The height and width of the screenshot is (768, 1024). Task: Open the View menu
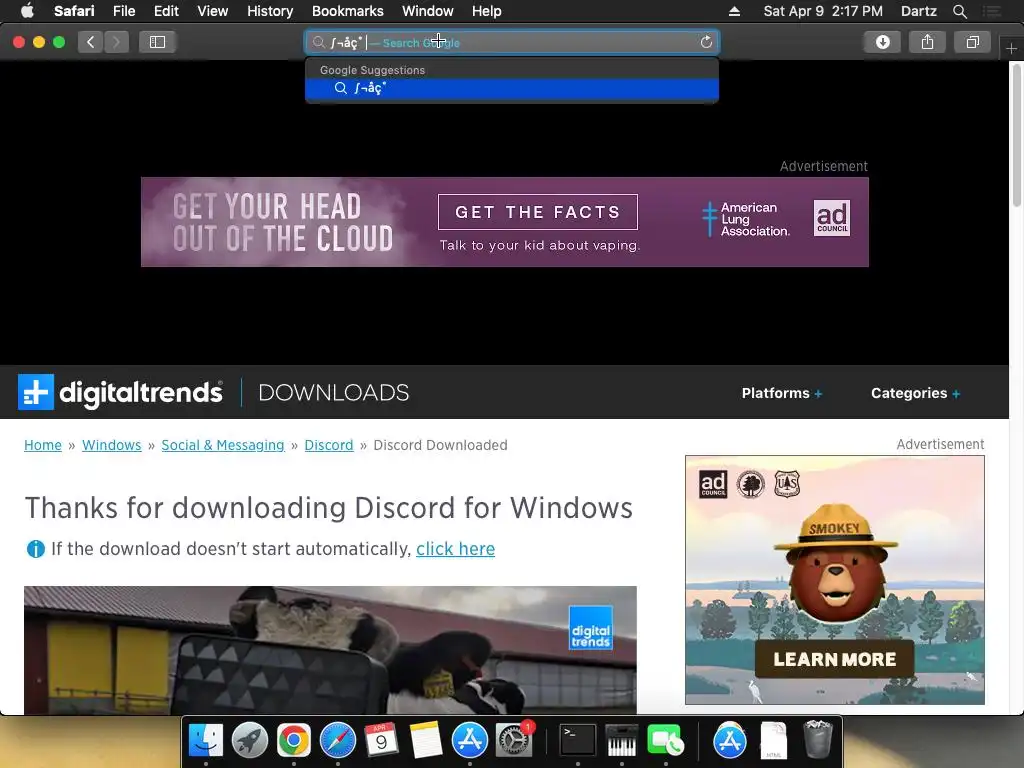[x=213, y=11]
